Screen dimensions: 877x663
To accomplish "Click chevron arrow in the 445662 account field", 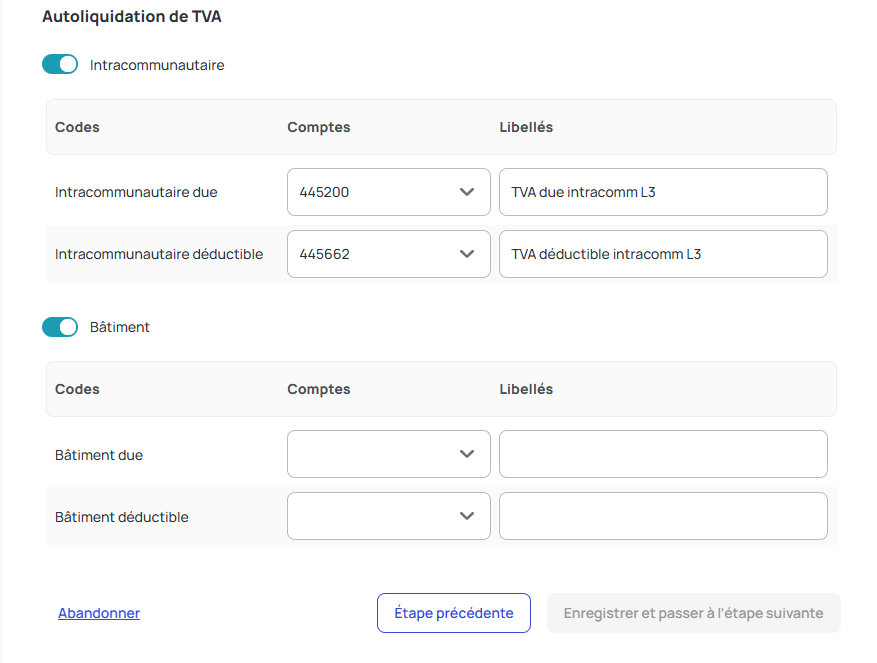I will [x=466, y=254].
